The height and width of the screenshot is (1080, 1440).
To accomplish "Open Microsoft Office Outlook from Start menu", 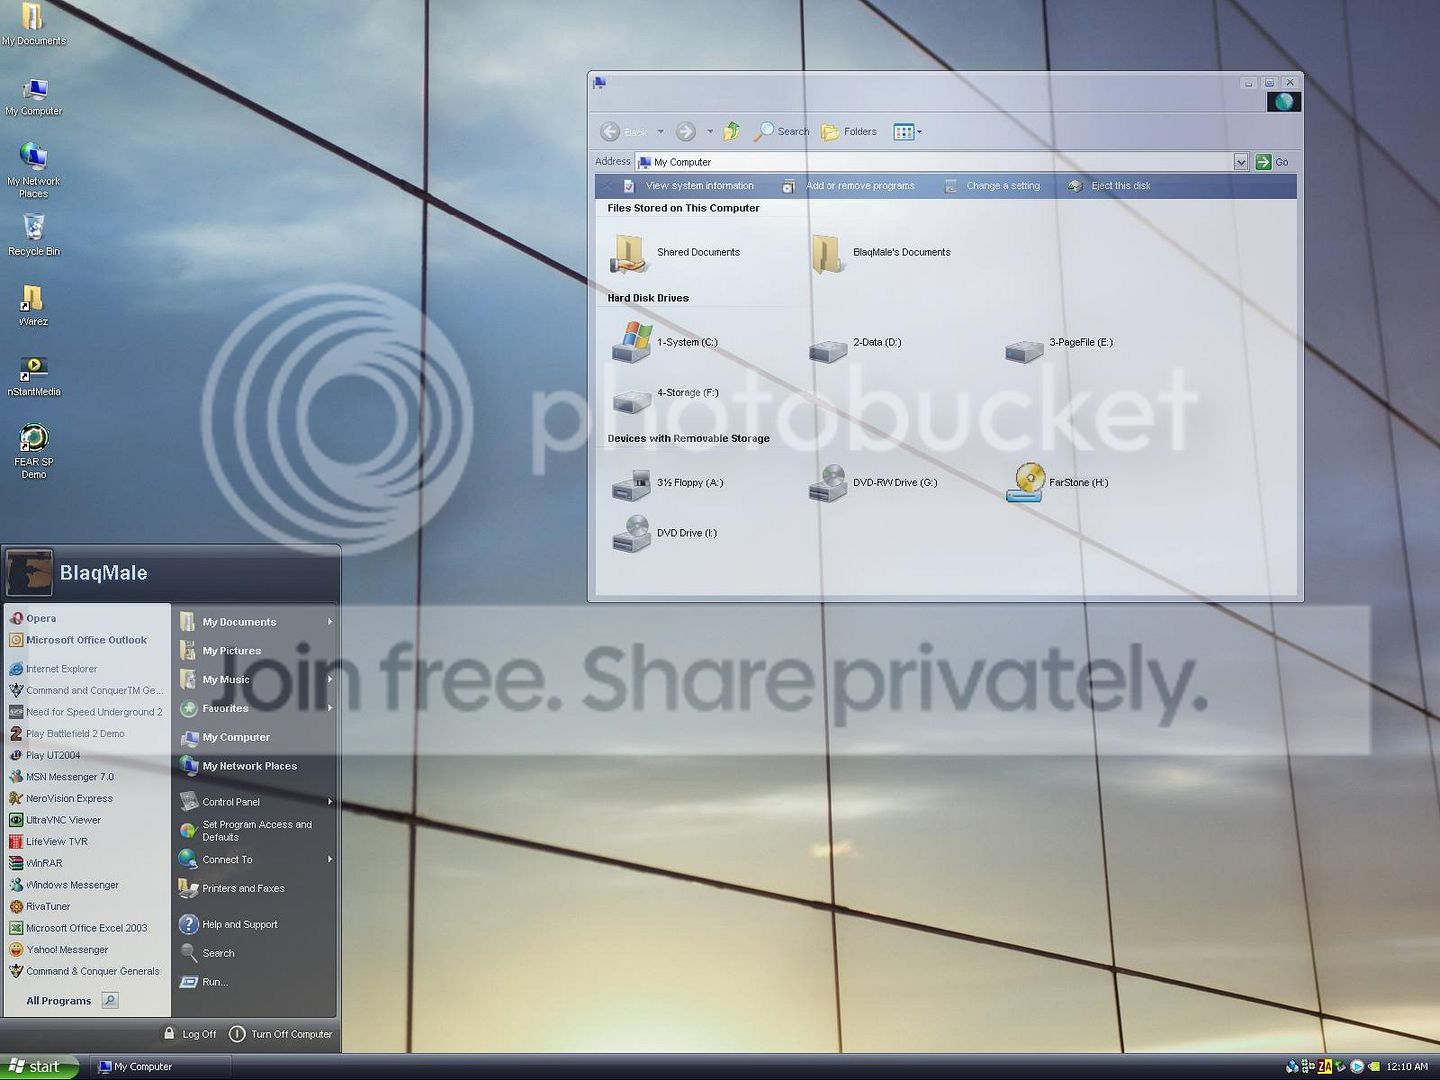I will [x=78, y=640].
